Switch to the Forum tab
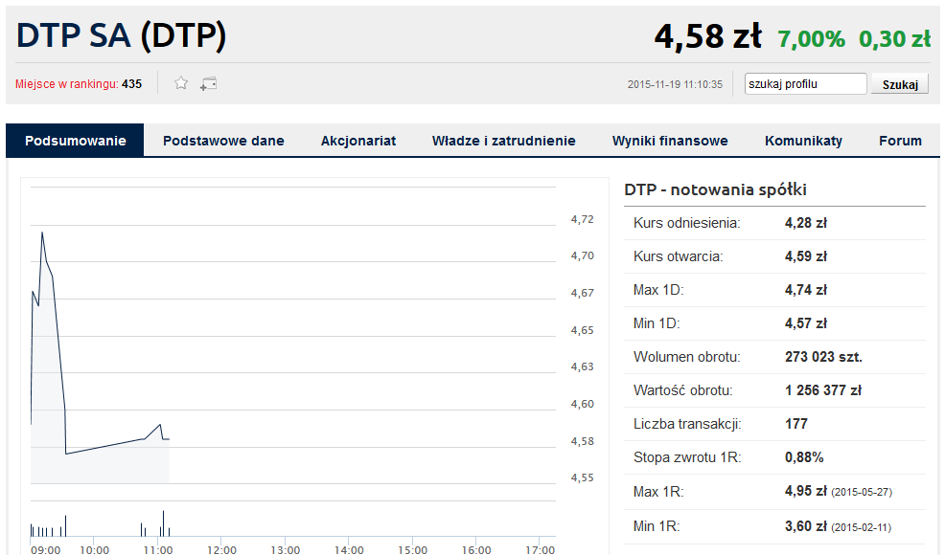Viewport: 945px width, 555px height. click(900, 141)
